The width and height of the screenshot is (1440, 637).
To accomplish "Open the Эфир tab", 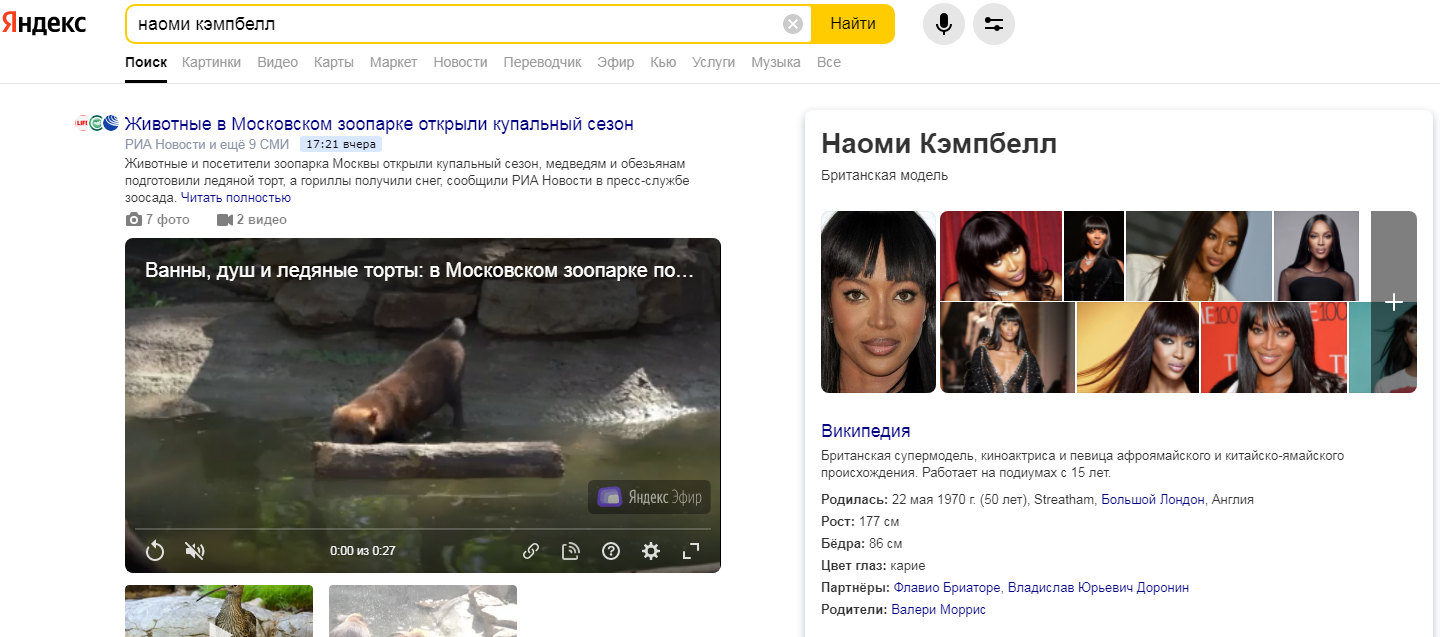I will pos(616,62).
